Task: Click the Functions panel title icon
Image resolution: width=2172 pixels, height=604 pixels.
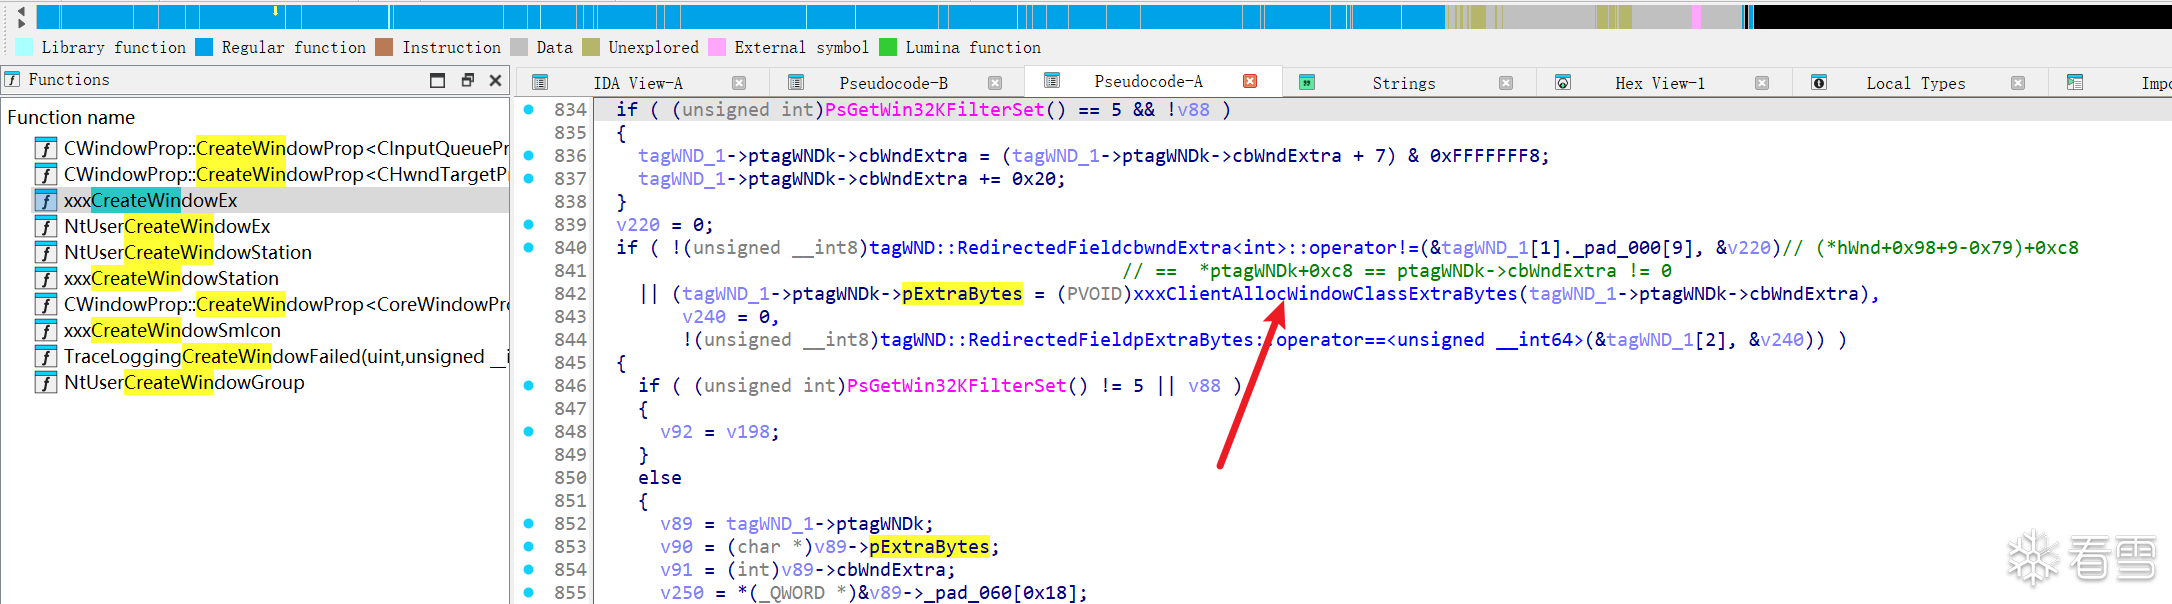Action: (13, 79)
